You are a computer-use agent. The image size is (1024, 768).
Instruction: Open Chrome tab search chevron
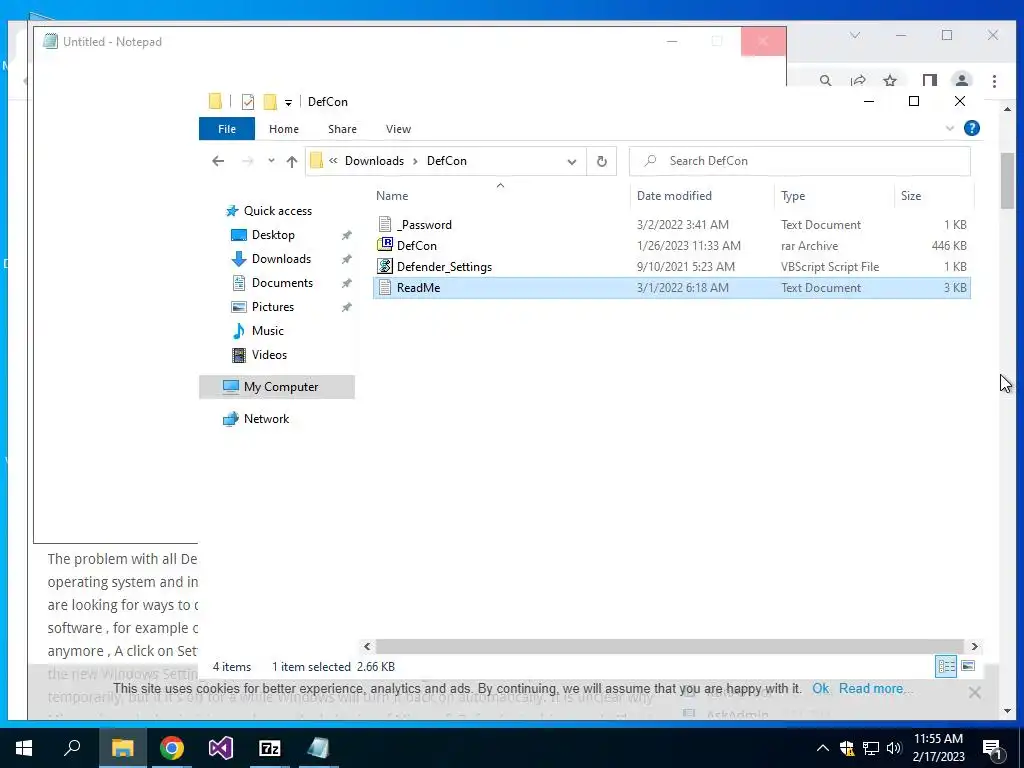tap(855, 35)
